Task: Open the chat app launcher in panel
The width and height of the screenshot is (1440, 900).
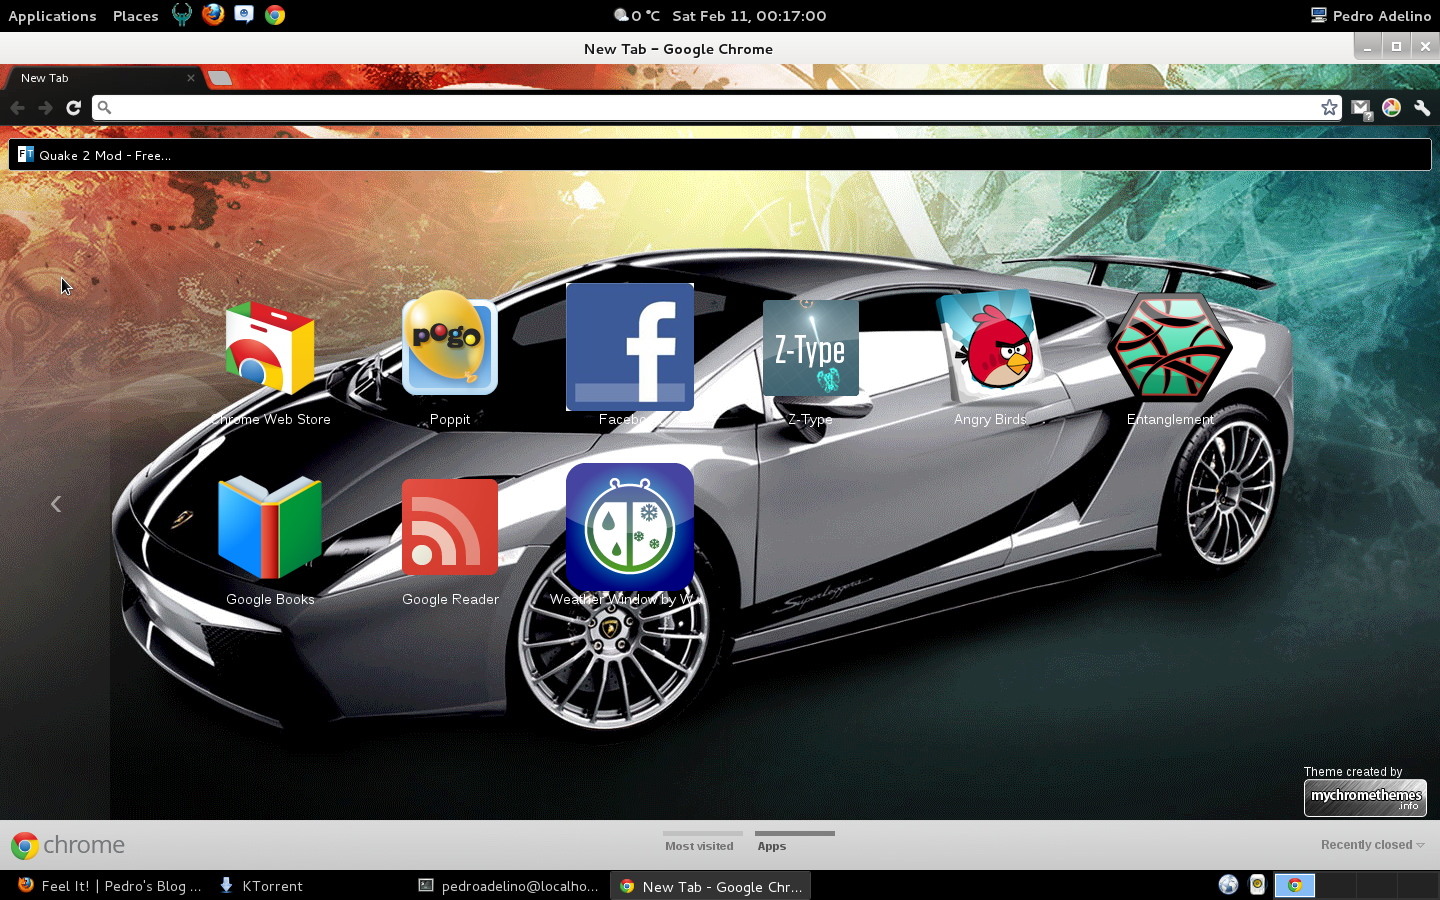Action: click(x=244, y=15)
